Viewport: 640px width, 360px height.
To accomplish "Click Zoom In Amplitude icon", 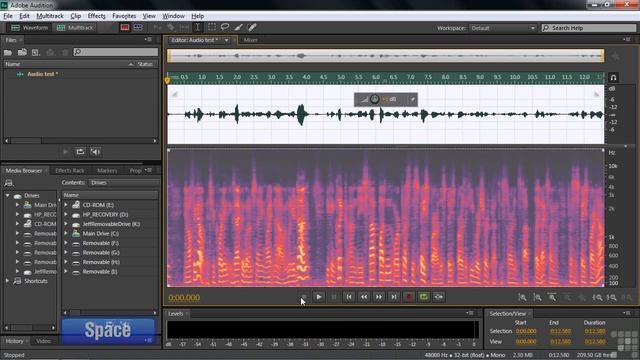I will click(x=522, y=298).
